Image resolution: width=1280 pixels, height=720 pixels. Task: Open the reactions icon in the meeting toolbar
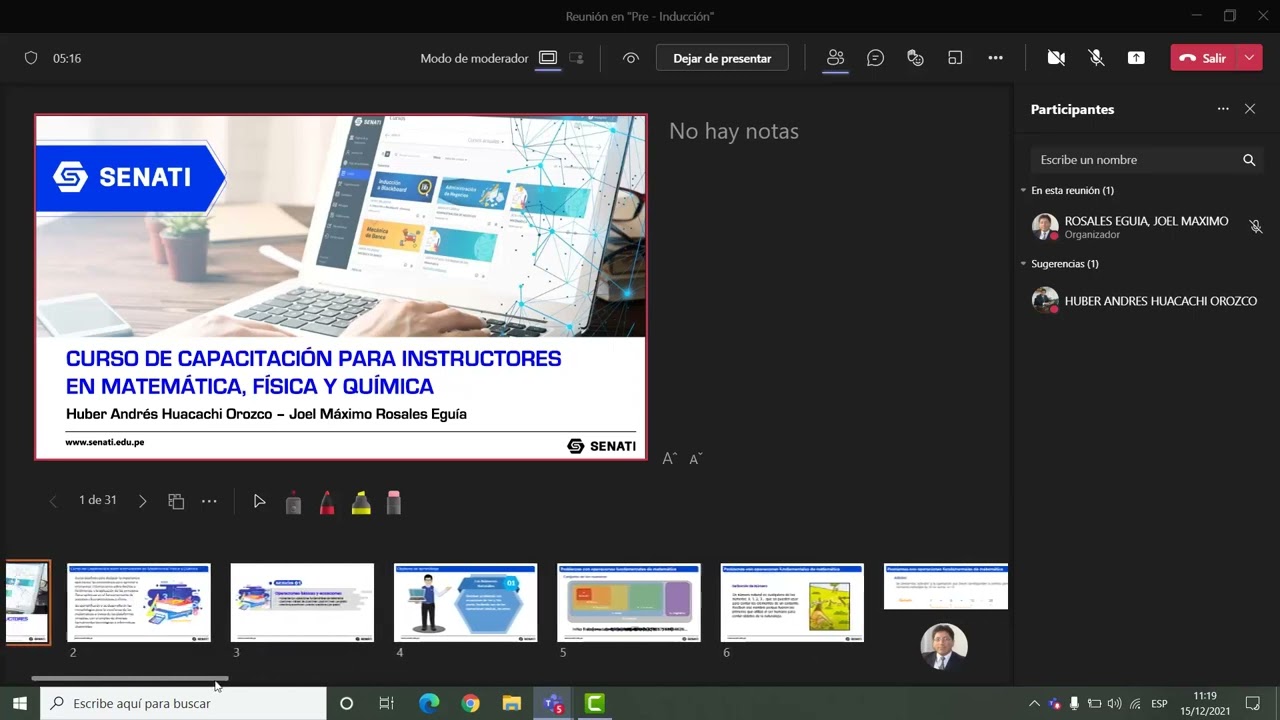pos(915,58)
